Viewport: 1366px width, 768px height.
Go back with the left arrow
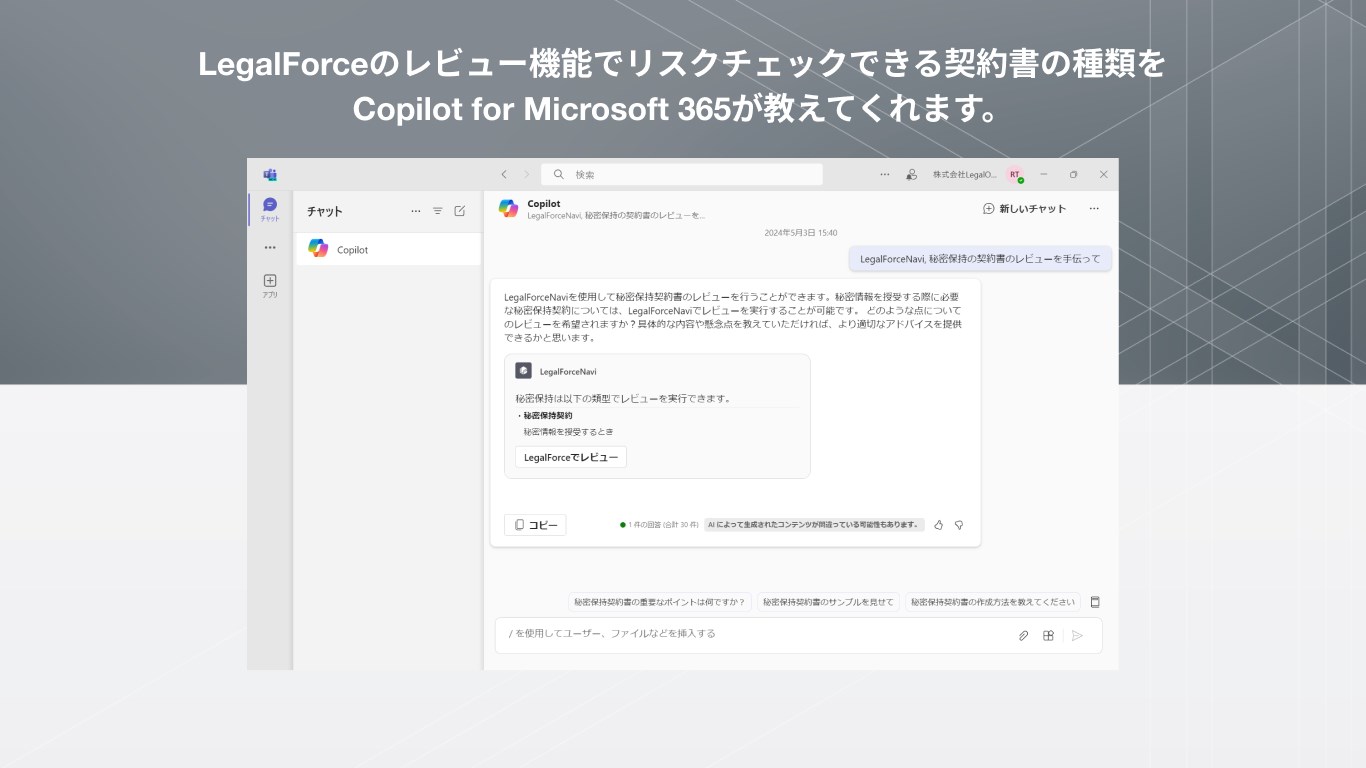(504, 174)
